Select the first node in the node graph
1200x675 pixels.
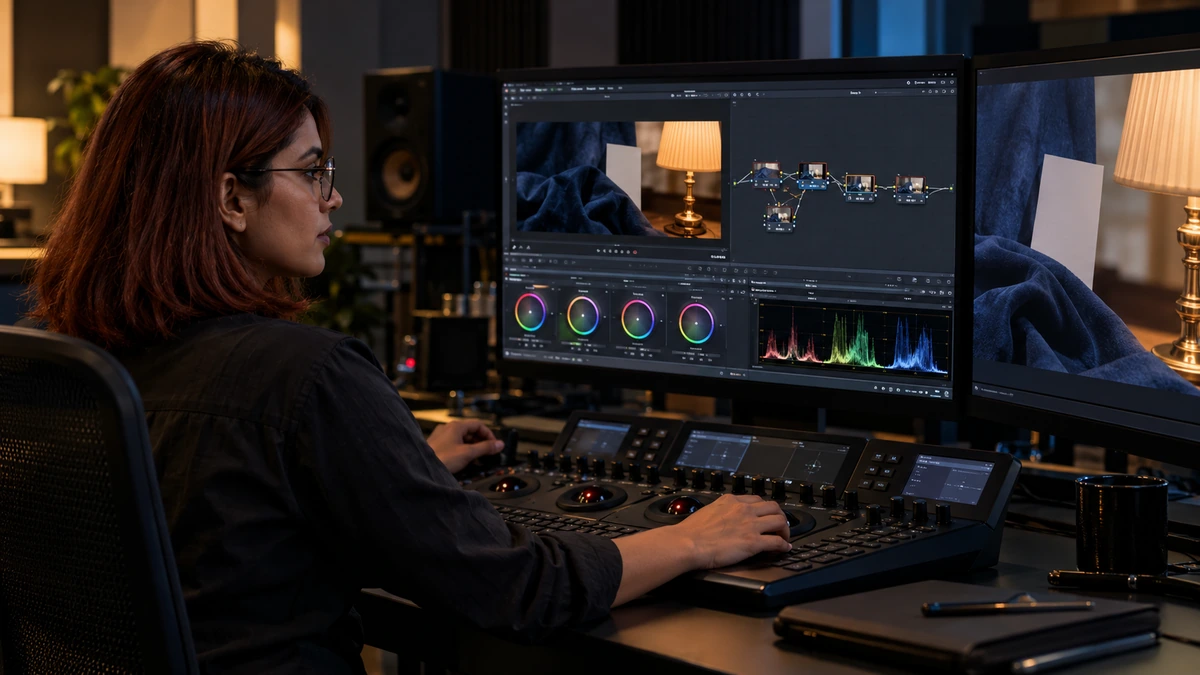767,173
